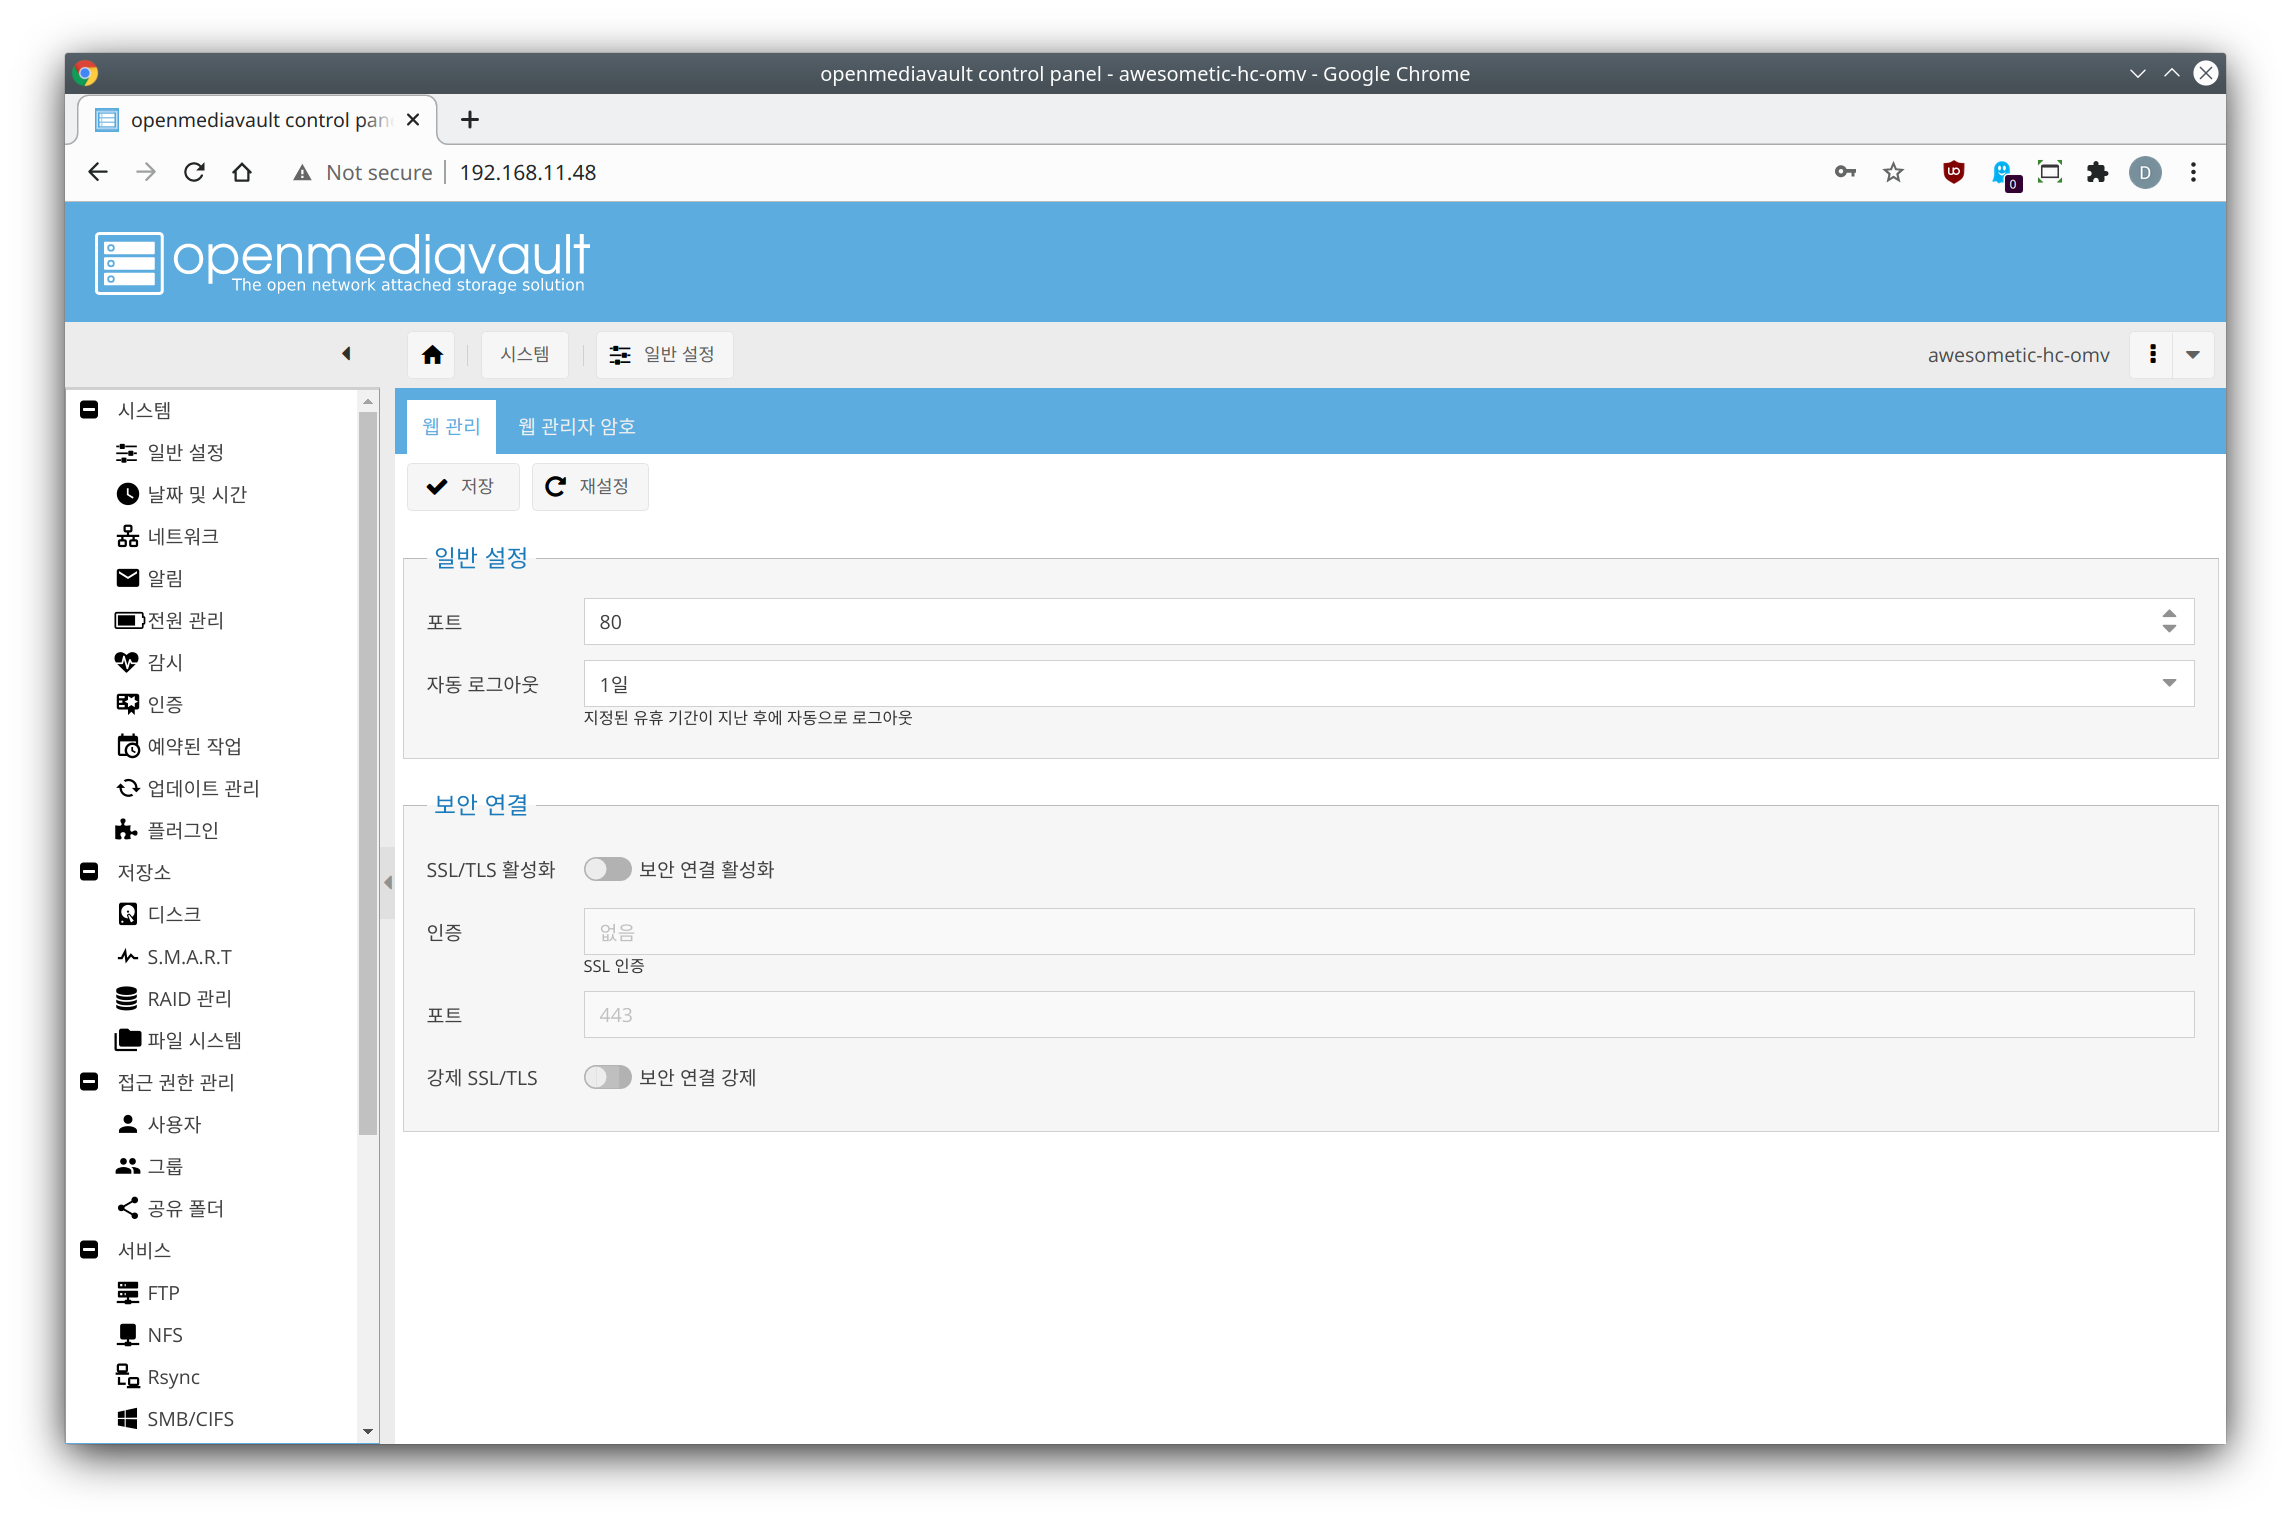
Task: Open SMB/CIFS service from sidebar
Action: click(x=190, y=1419)
